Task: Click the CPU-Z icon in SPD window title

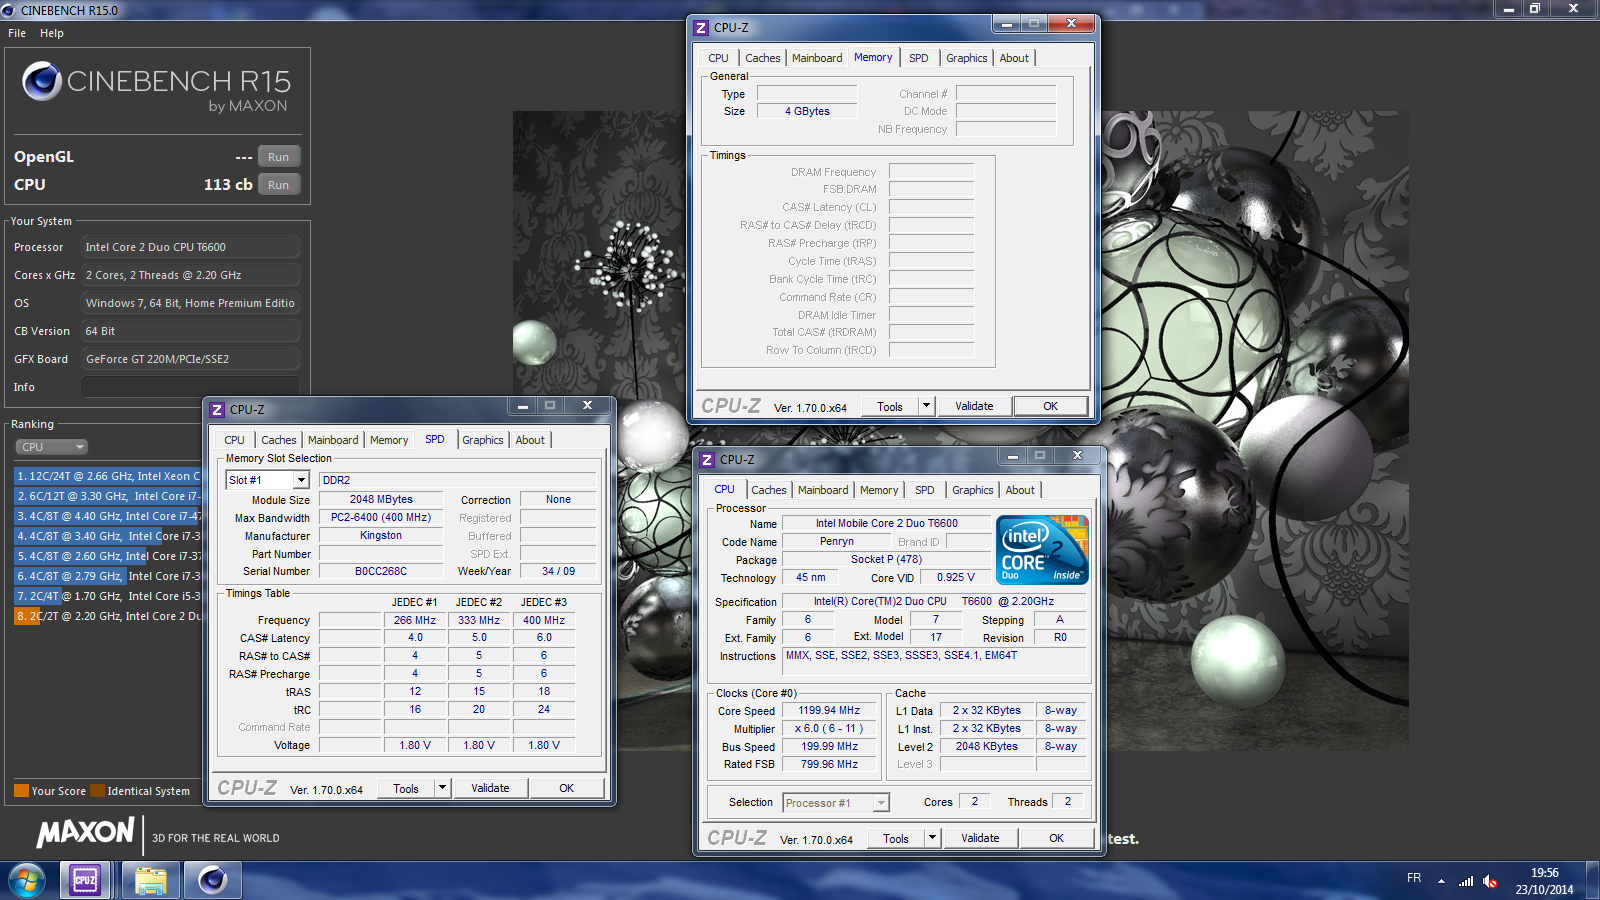Action: [217, 410]
